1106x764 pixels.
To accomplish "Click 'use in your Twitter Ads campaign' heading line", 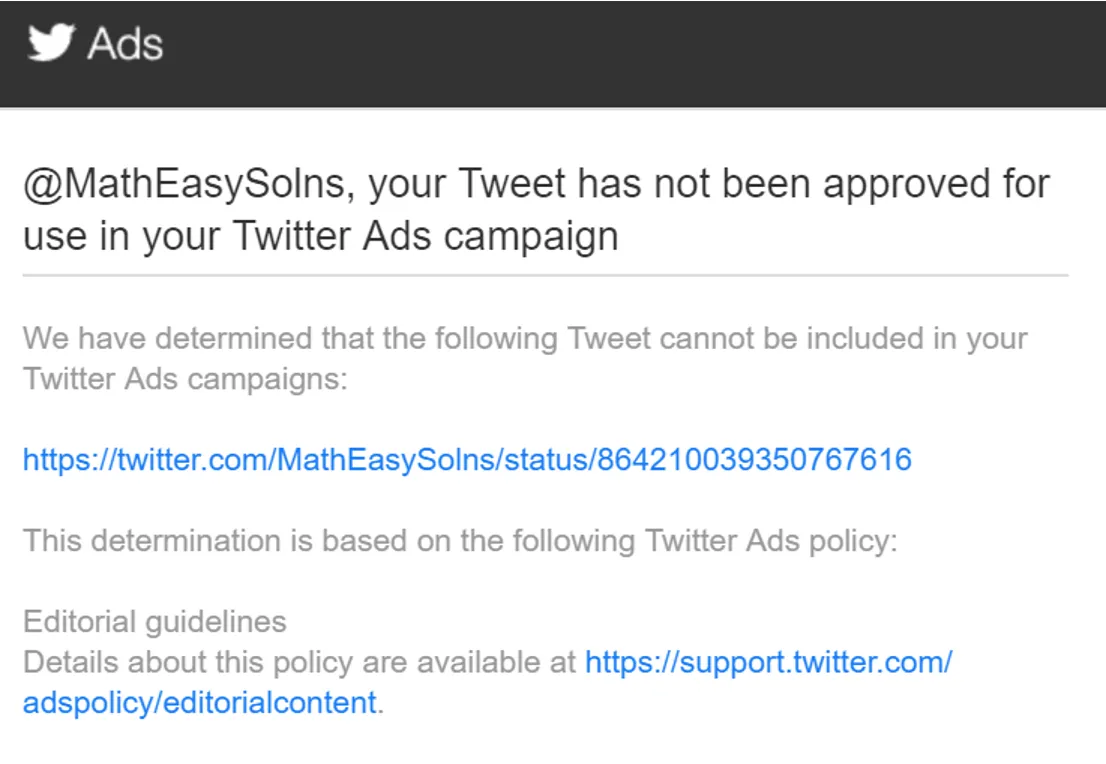I will click(321, 236).
